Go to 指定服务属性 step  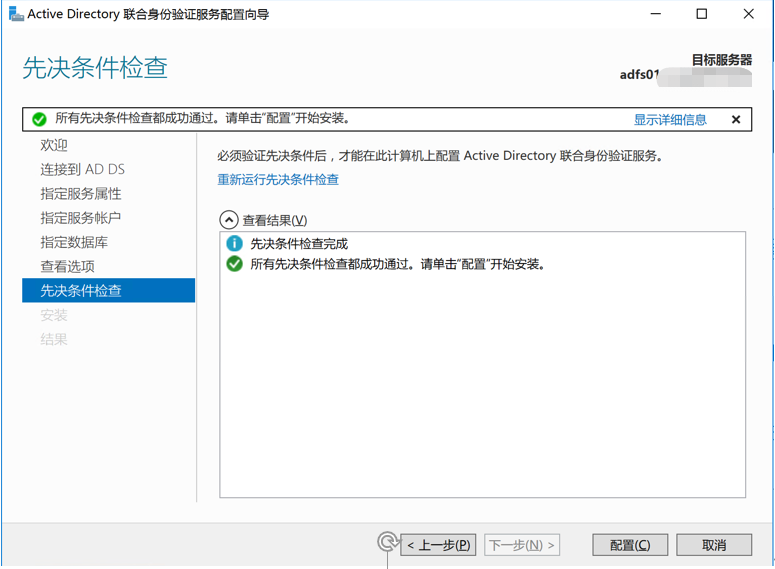tap(81, 194)
